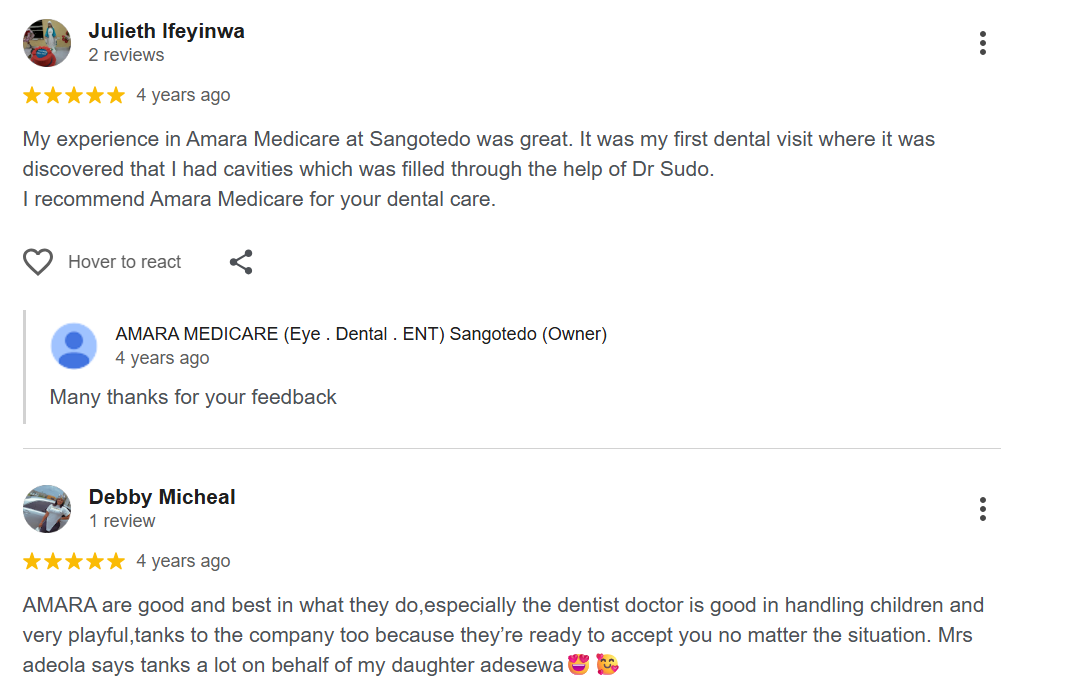Click Julieth's review "4 years ago" timestamp
This screenshot has width=1065, height=699.
click(x=183, y=95)
